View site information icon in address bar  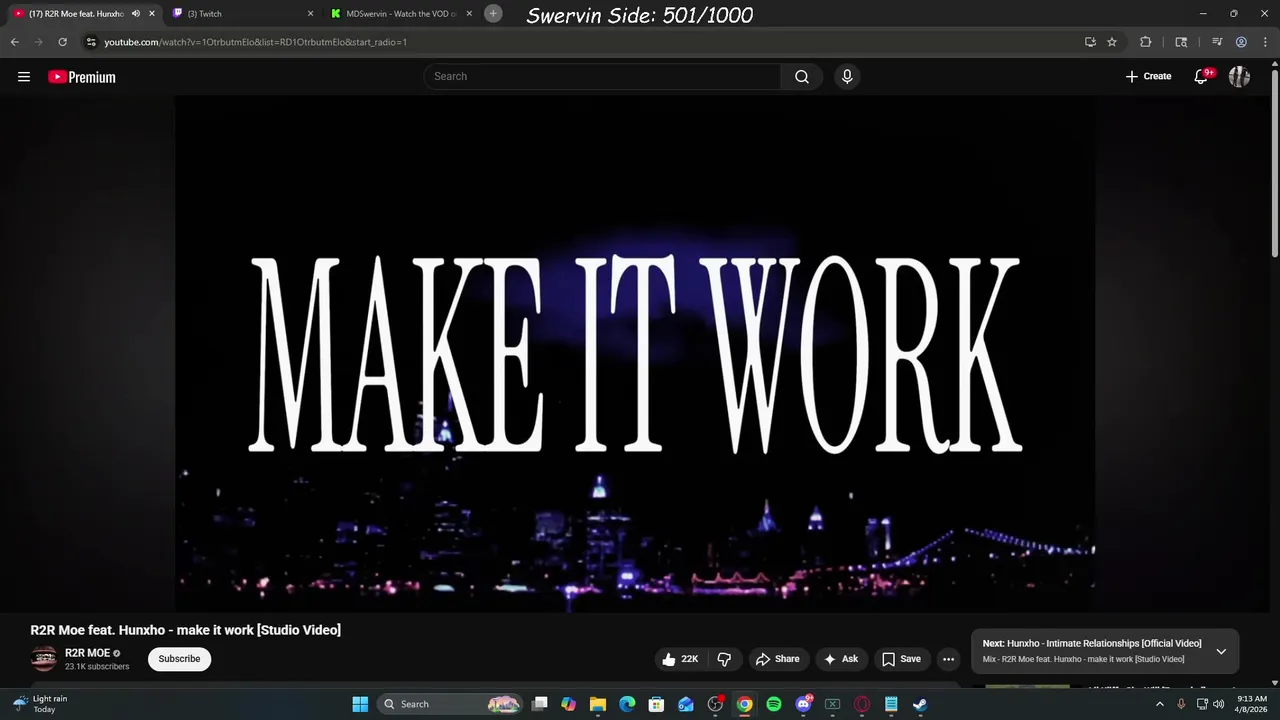tap(91, 42)
